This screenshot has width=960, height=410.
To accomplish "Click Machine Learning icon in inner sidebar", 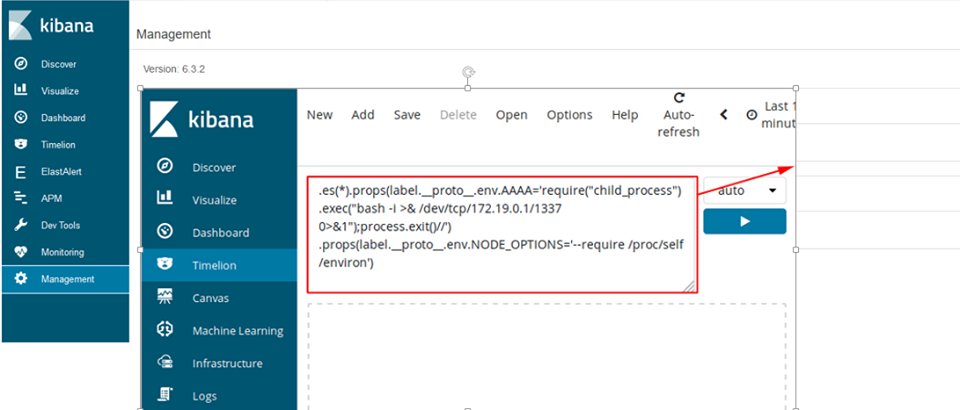I will [165, 329].
